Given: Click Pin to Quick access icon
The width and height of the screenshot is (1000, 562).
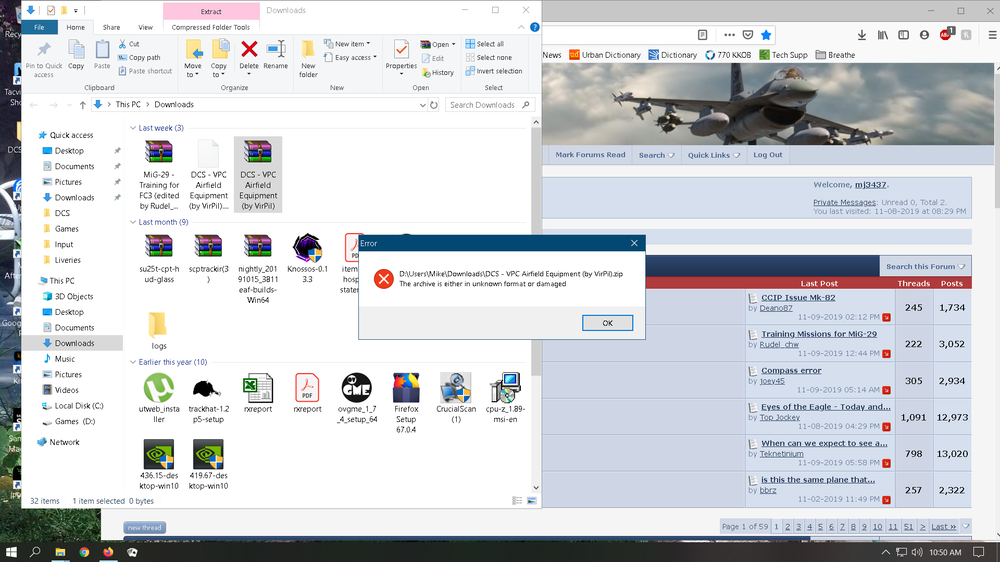Looking at the screenshot, I should pyautogui.click(x=44, y=59).
